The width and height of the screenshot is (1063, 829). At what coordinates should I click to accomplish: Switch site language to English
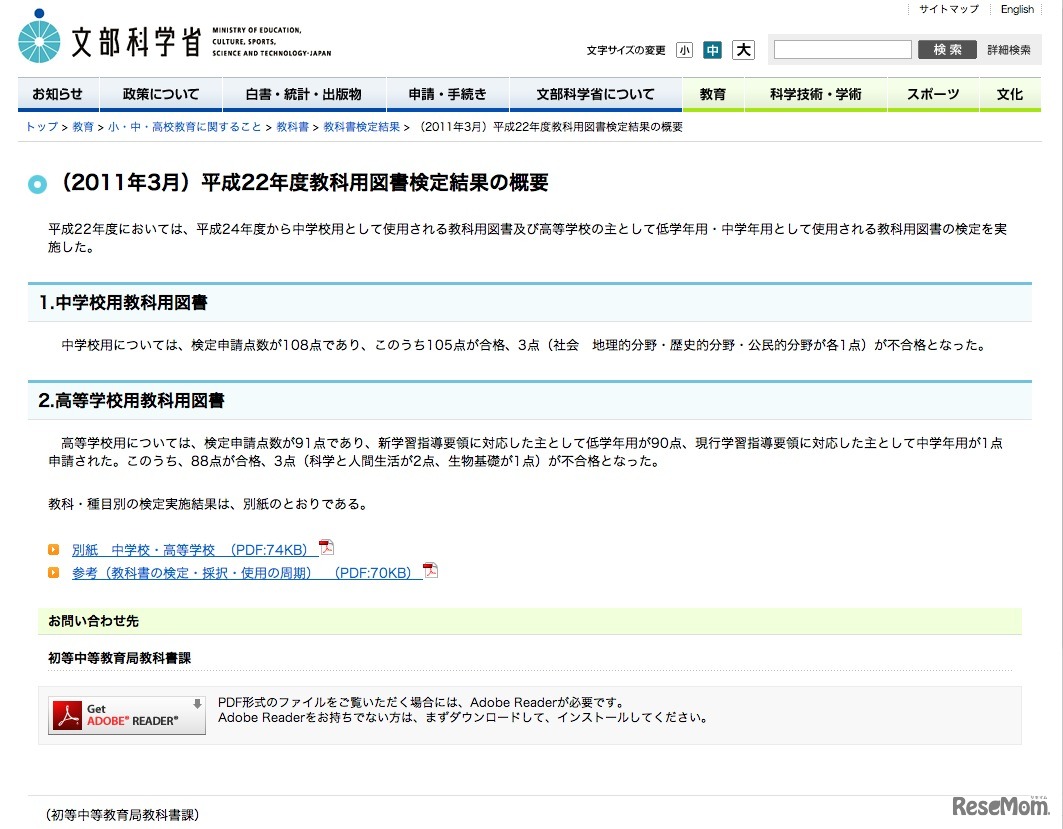(1017, 9)
